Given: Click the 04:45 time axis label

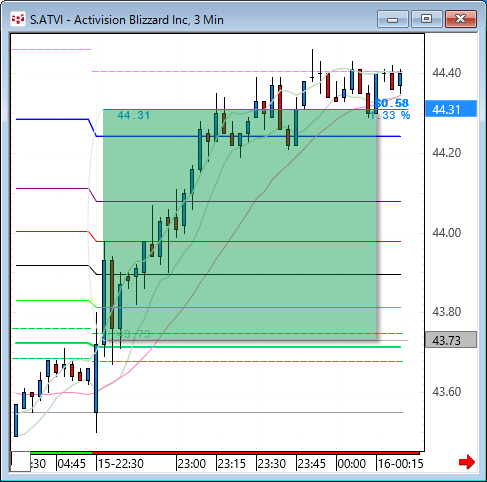Looking at the screenshot, I should click(72, 464).
